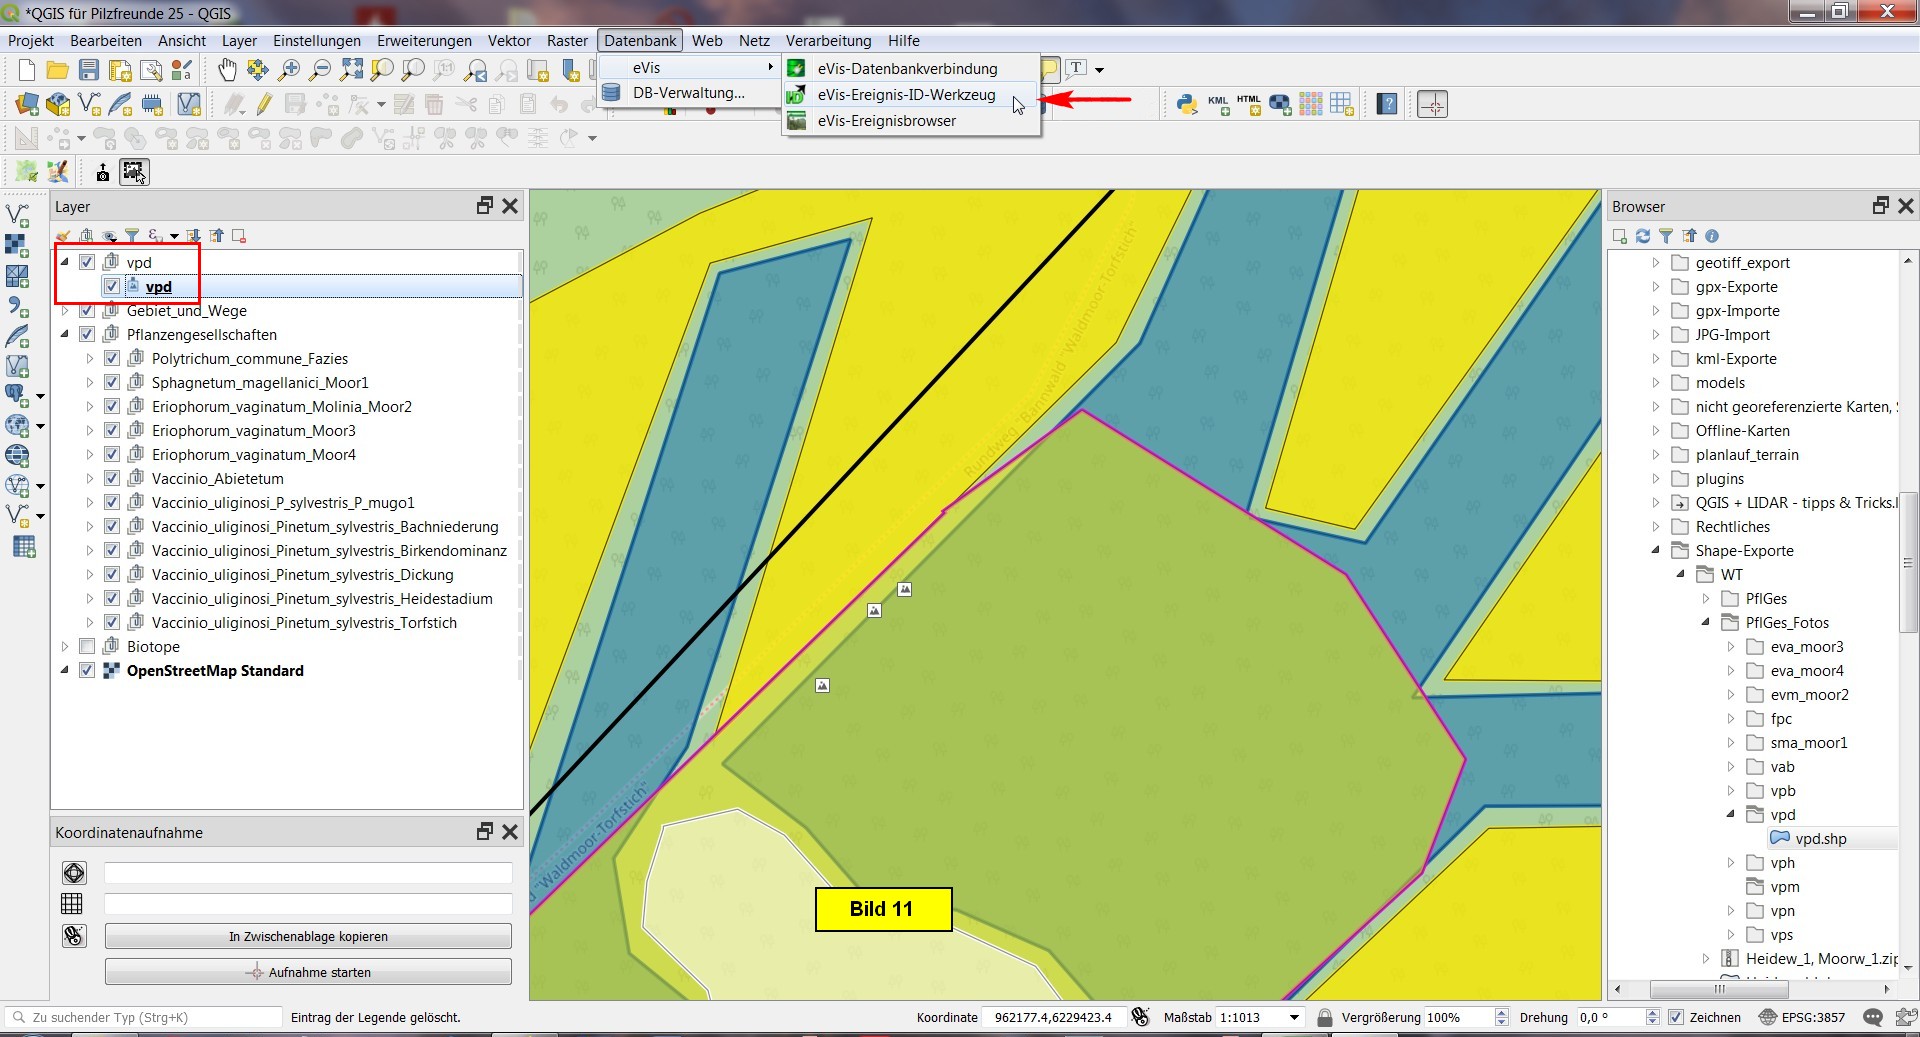Open the Python console icon
Viewport: 1920px width, 1037px height.
[x=1186, y=104]
